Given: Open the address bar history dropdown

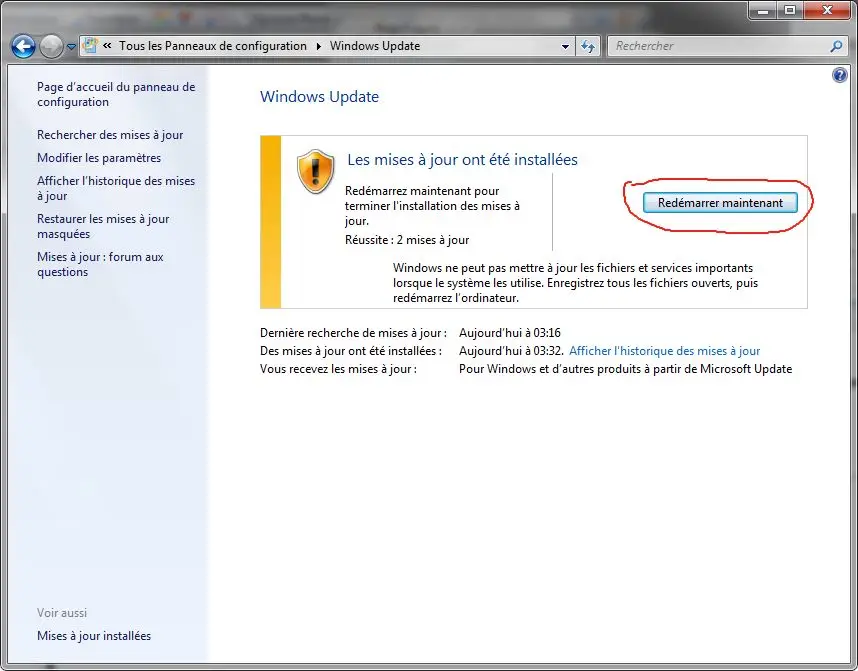Looking at the screenshot, I should pyautogui.click(x=565, y=47).
